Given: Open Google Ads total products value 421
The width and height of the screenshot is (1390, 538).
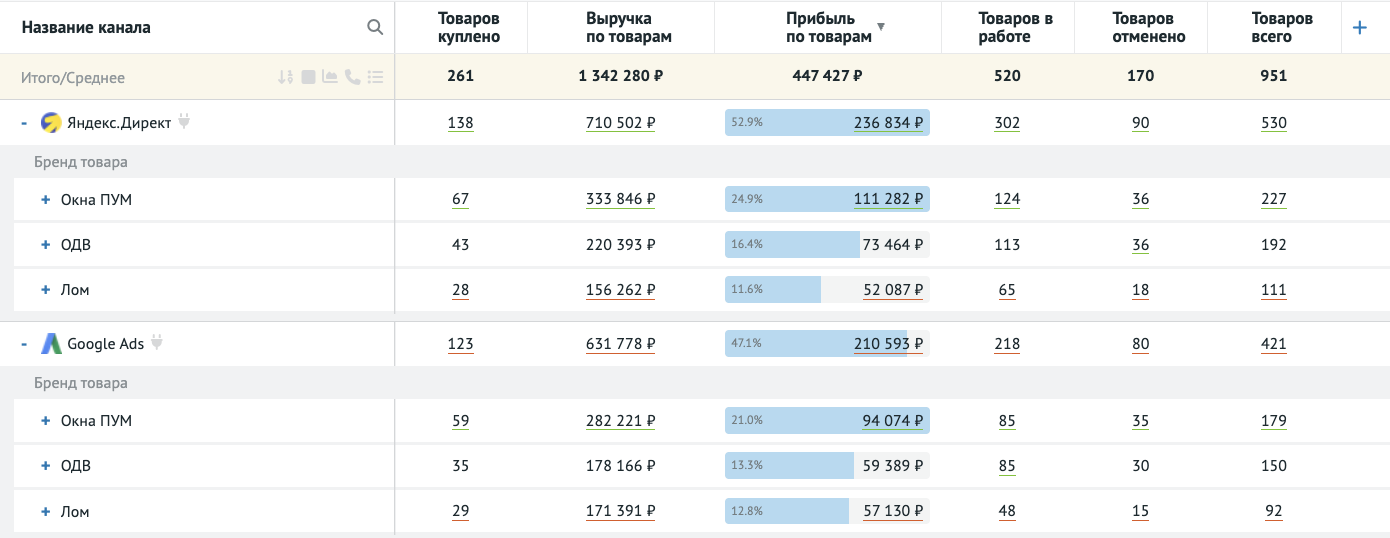Looking at the screenshot, I should click(1273, 344).
